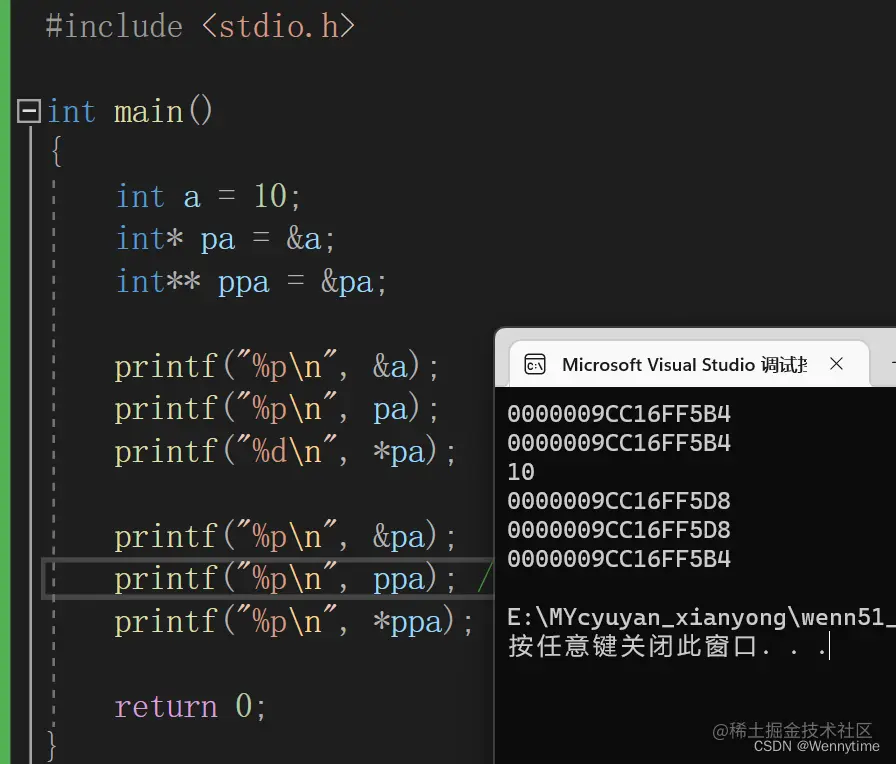Click the second console output line 0000009CC16FF5B4
This screenshot has height=764, width=896.
pyautogui.click(x=619, y=443)
